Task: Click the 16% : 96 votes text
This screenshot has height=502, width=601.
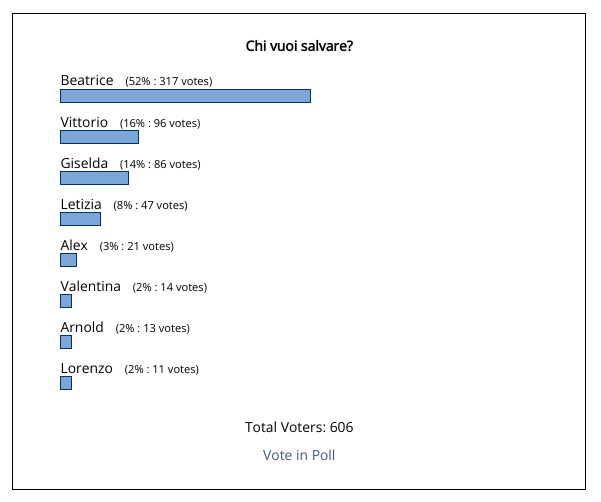Action: (160, 123)
